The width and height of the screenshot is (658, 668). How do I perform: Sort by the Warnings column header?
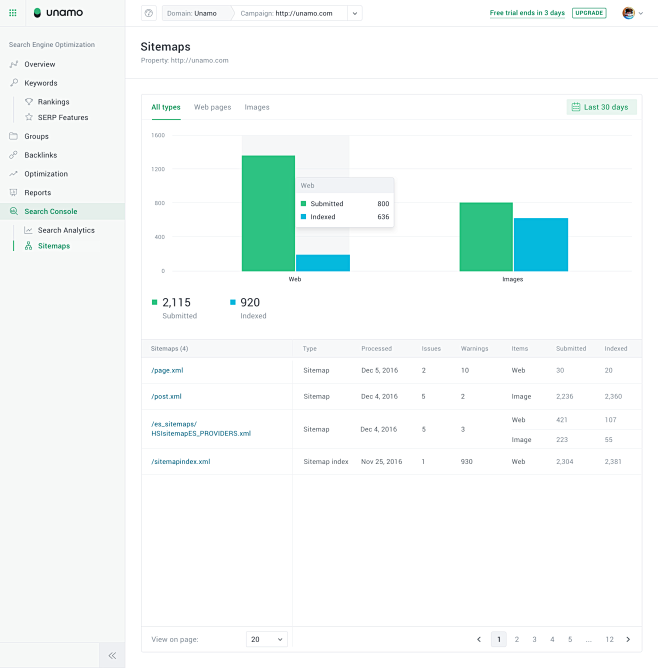tap(474, 348)
